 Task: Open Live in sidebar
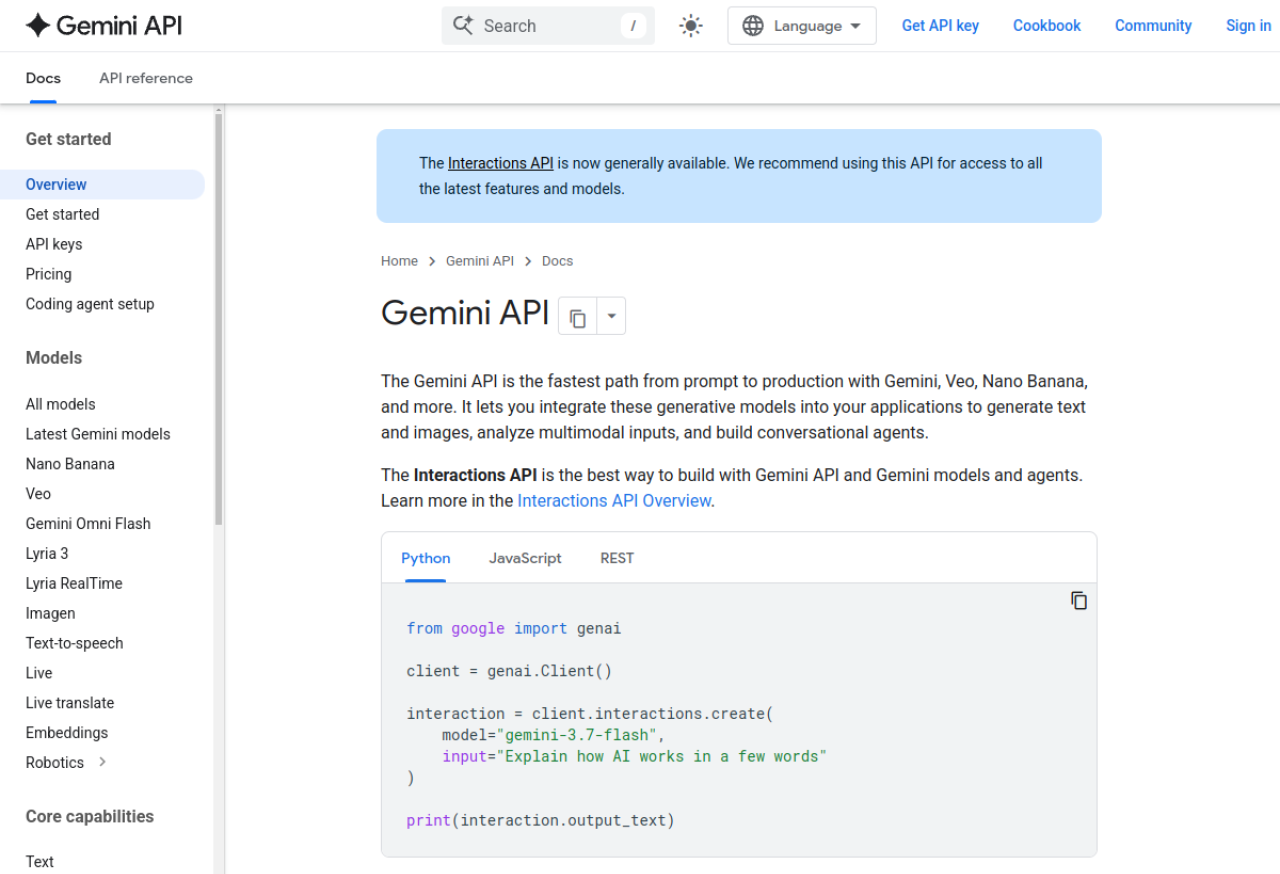[39, 673]
